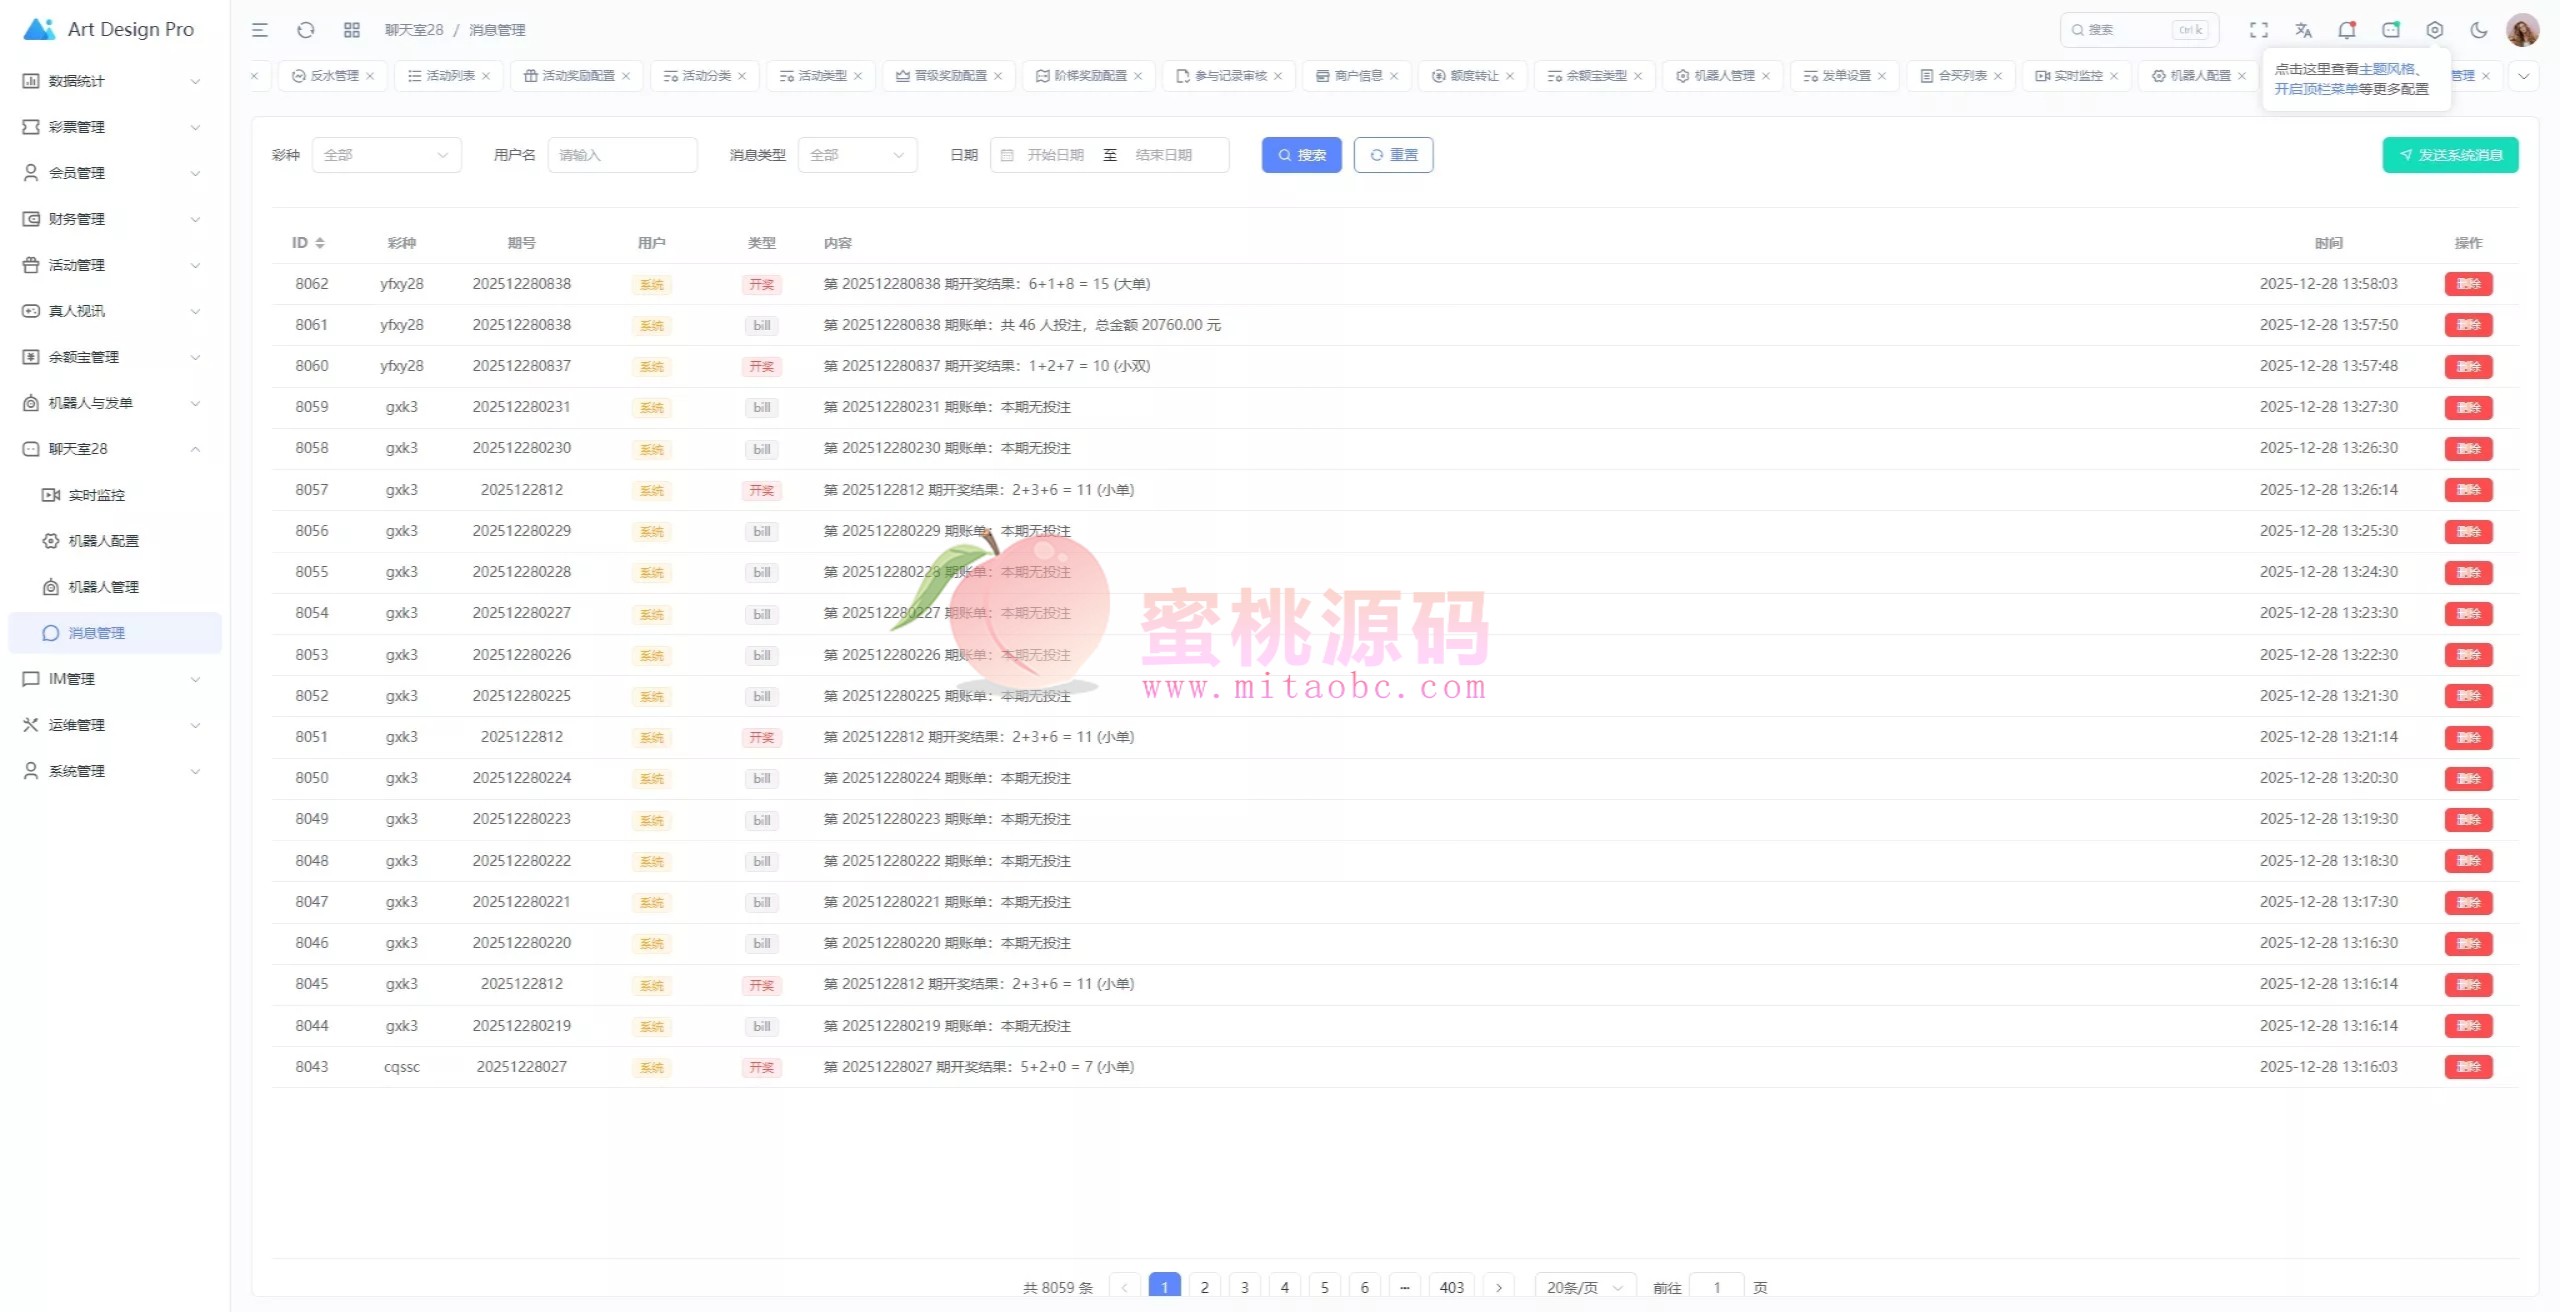Screen dimensions: 2560x1312
Task: Open the 20条/页 page size dropdown
Action: coord(1584,1287)
